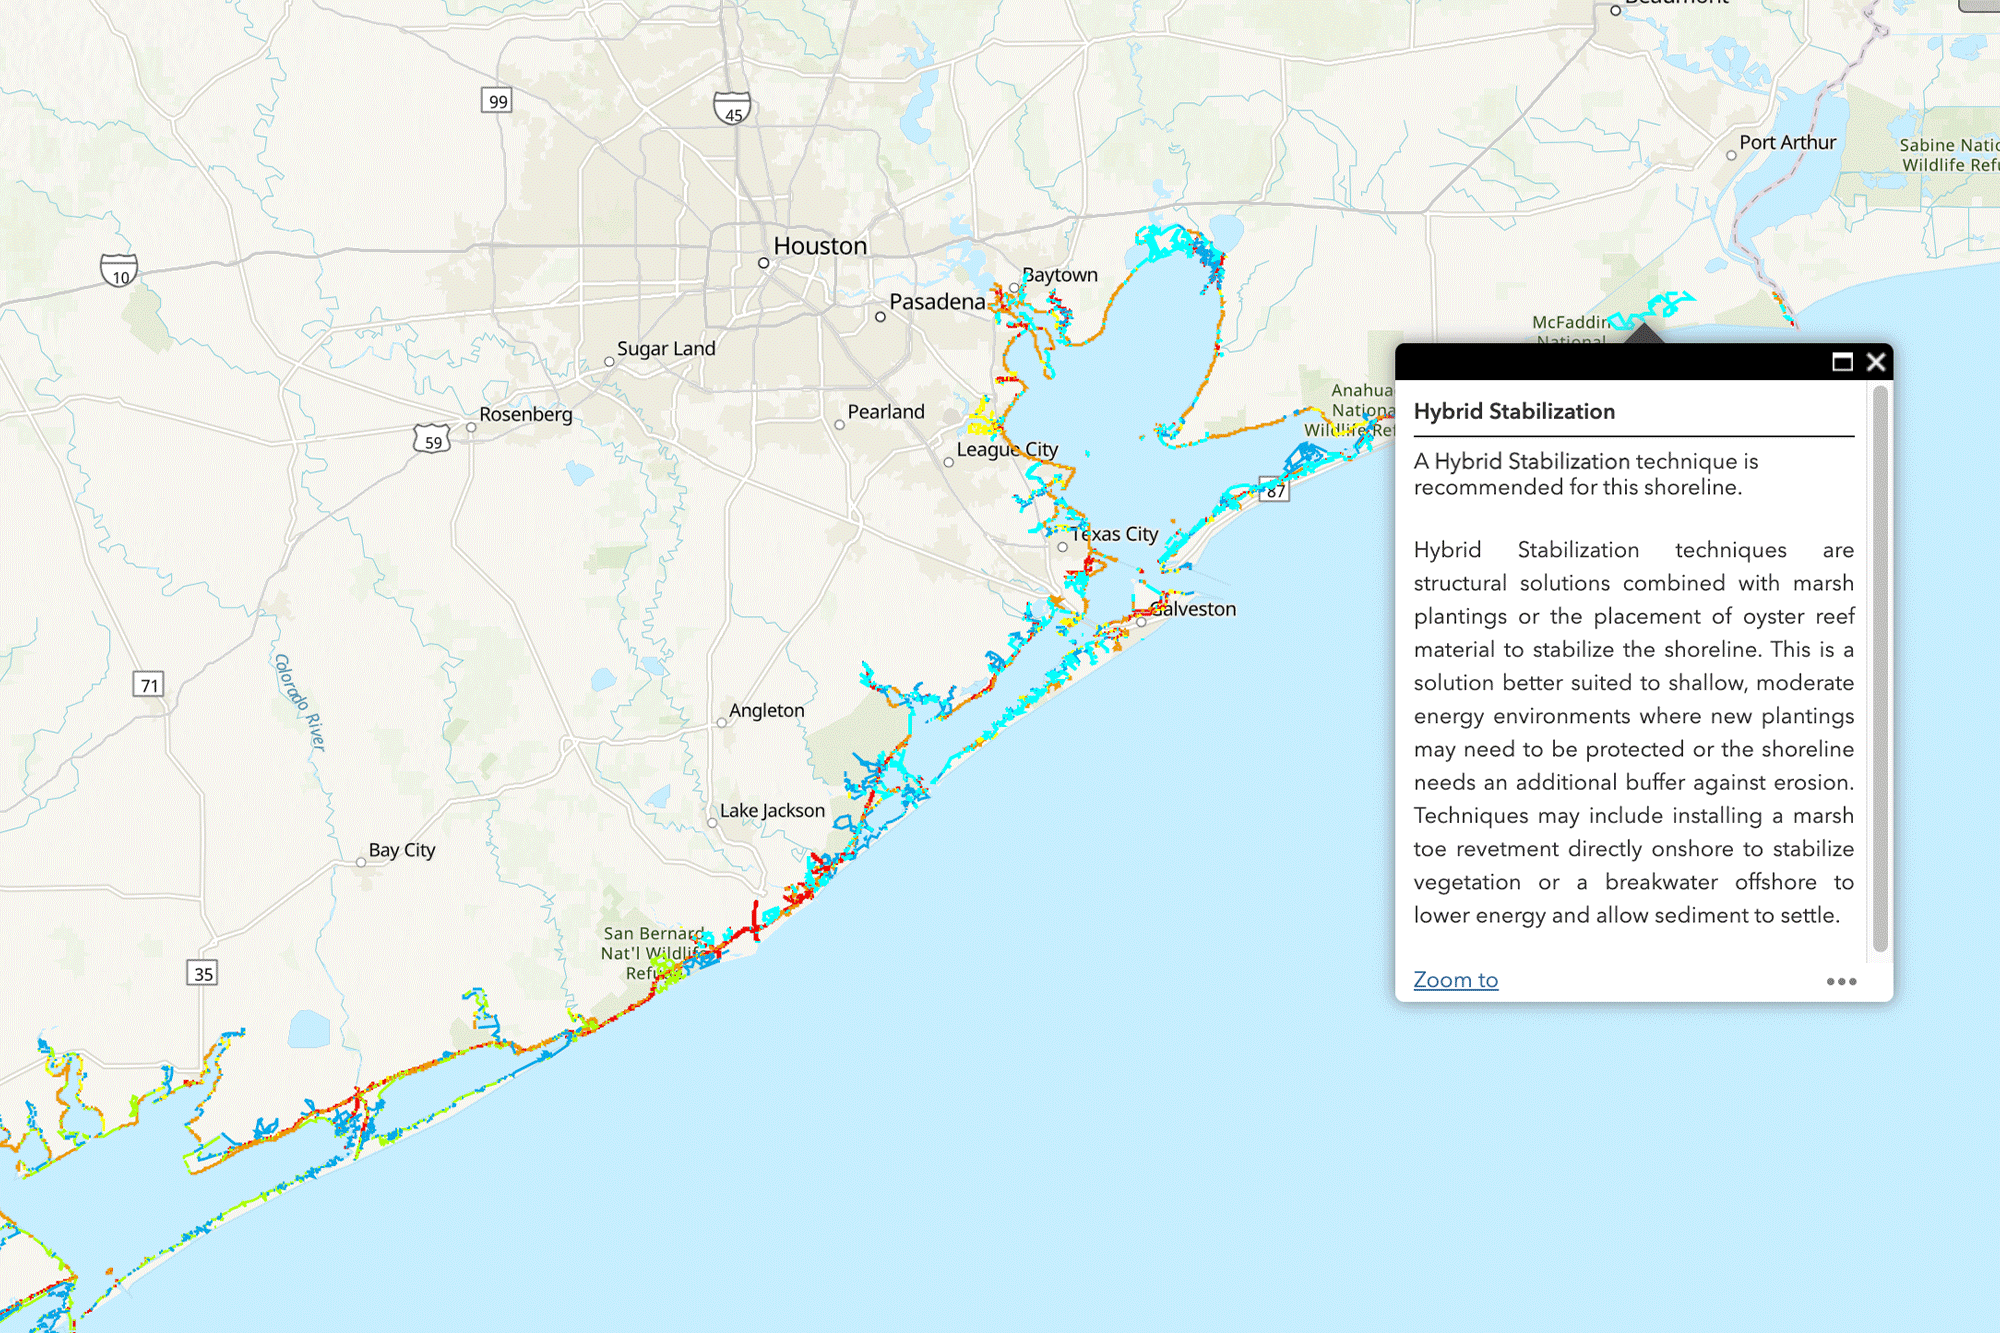
Task: Click the Colorado River label
Action: (299, 702)
